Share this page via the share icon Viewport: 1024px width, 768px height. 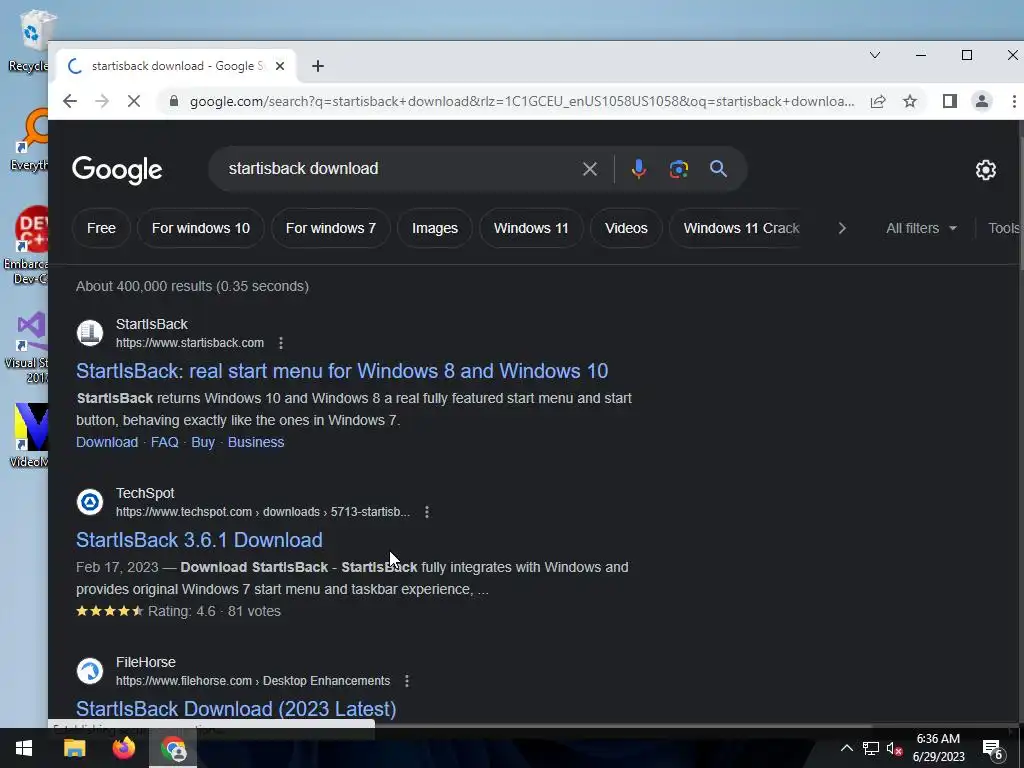coord(878,101)
